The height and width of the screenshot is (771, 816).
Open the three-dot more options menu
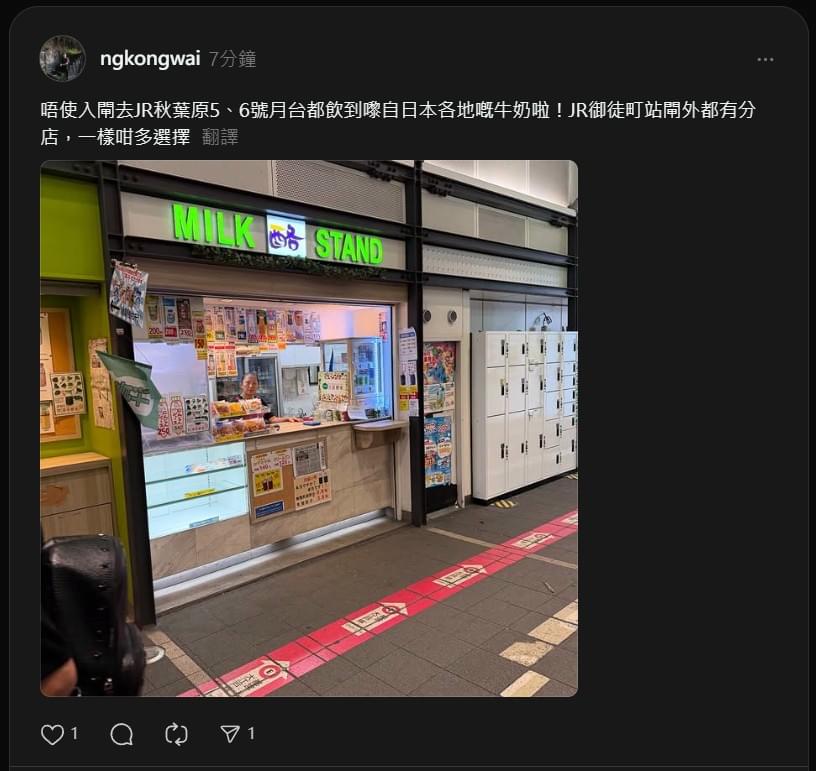point(765,60)
